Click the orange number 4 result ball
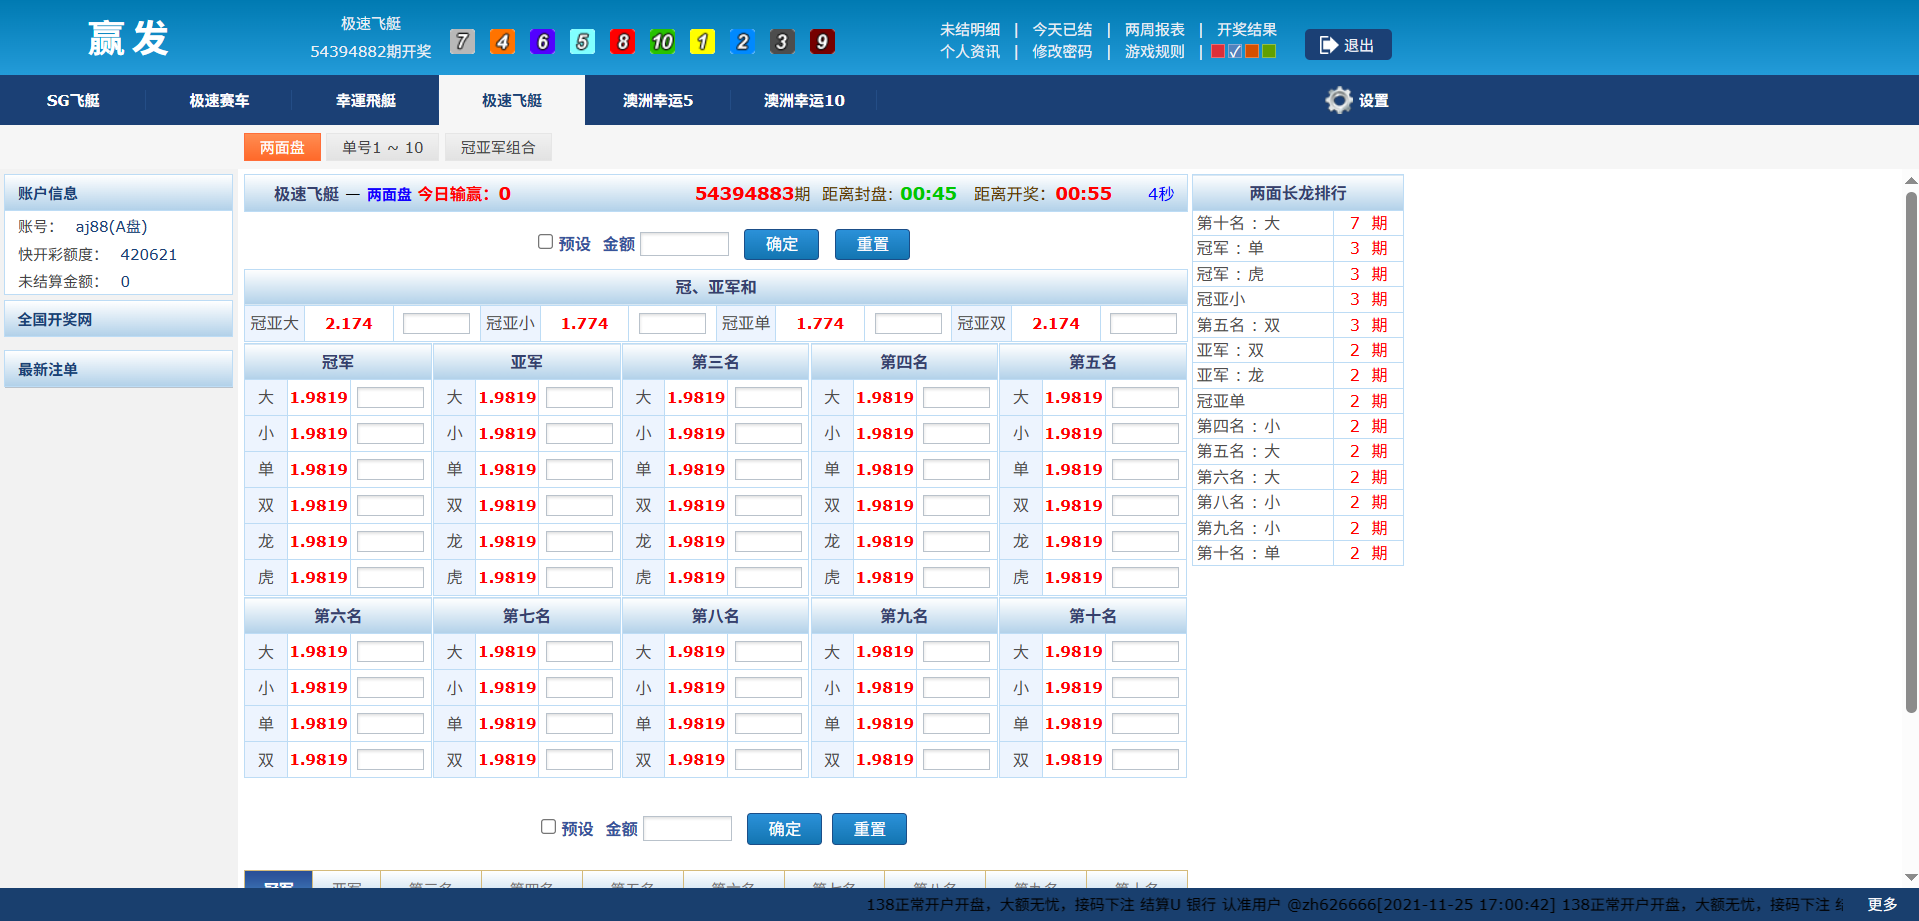1919x921 pixels. click(502, 41)
